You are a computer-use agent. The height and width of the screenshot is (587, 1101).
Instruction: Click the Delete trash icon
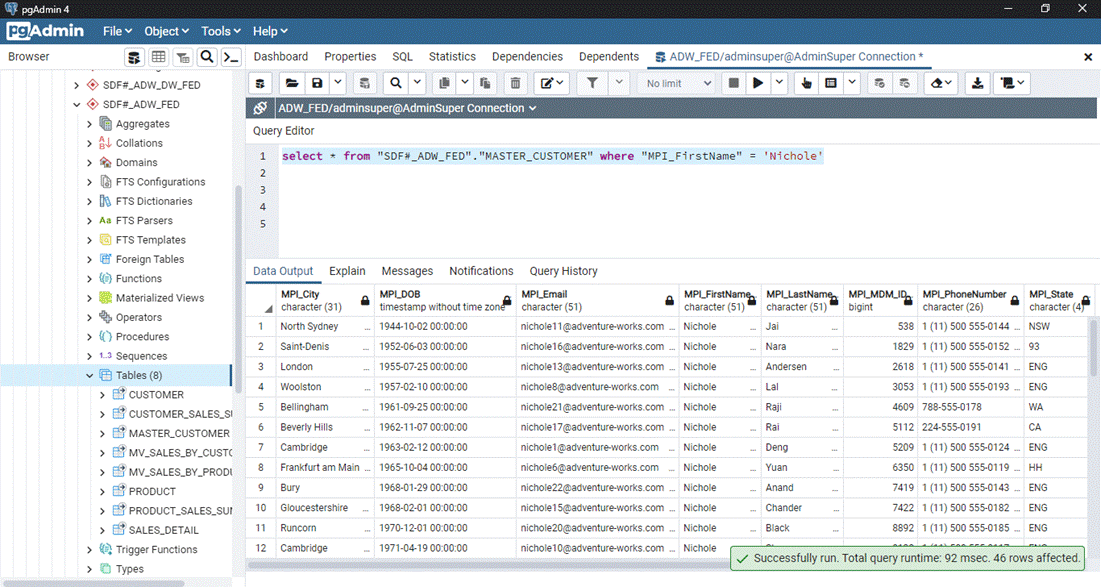click(515, 83)
